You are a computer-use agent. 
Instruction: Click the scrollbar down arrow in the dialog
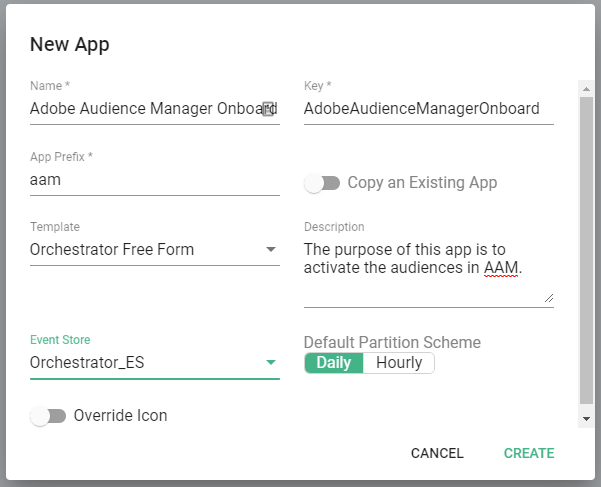click(x=586, y=418)
